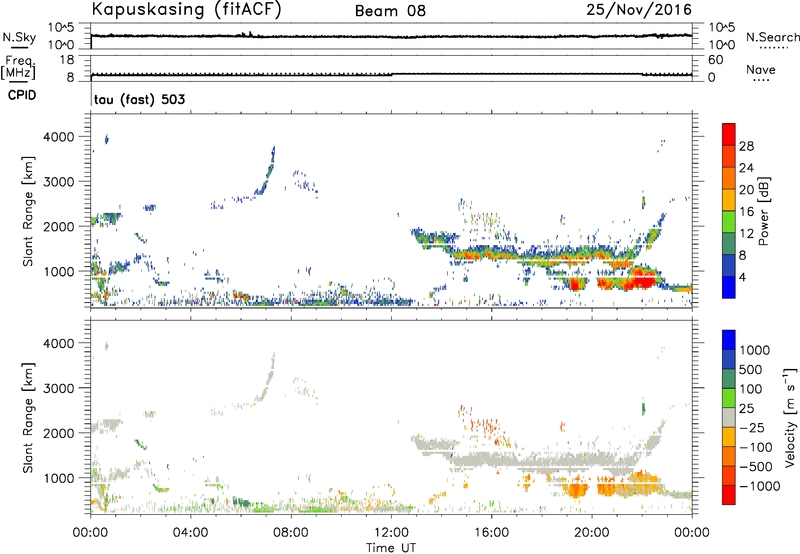The image size is (800, 554).
Task: Click the '20:00' time tick label
Action: coord(592,533)
